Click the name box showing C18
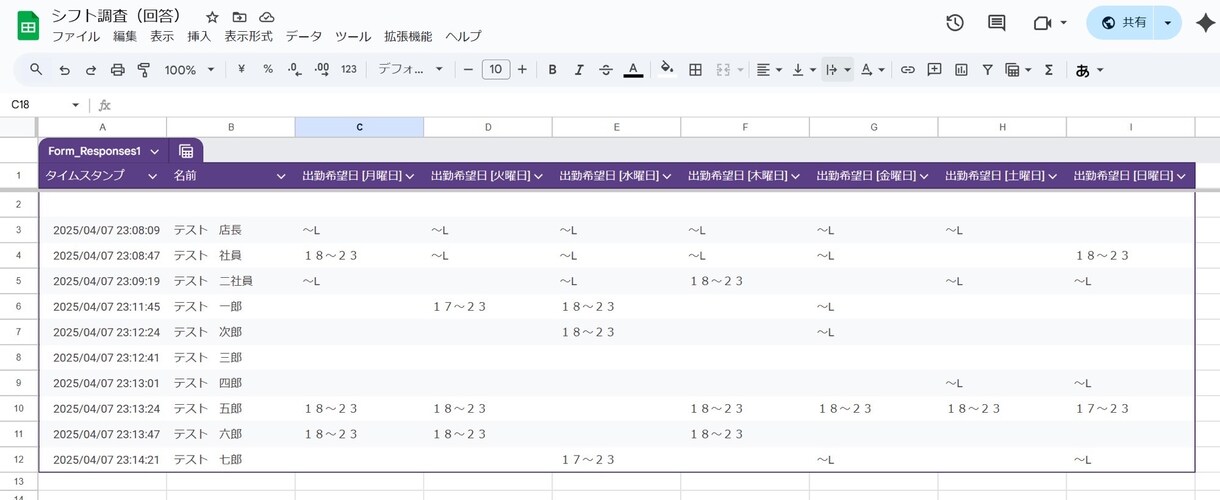1220x500 pixels. point(45,105)
